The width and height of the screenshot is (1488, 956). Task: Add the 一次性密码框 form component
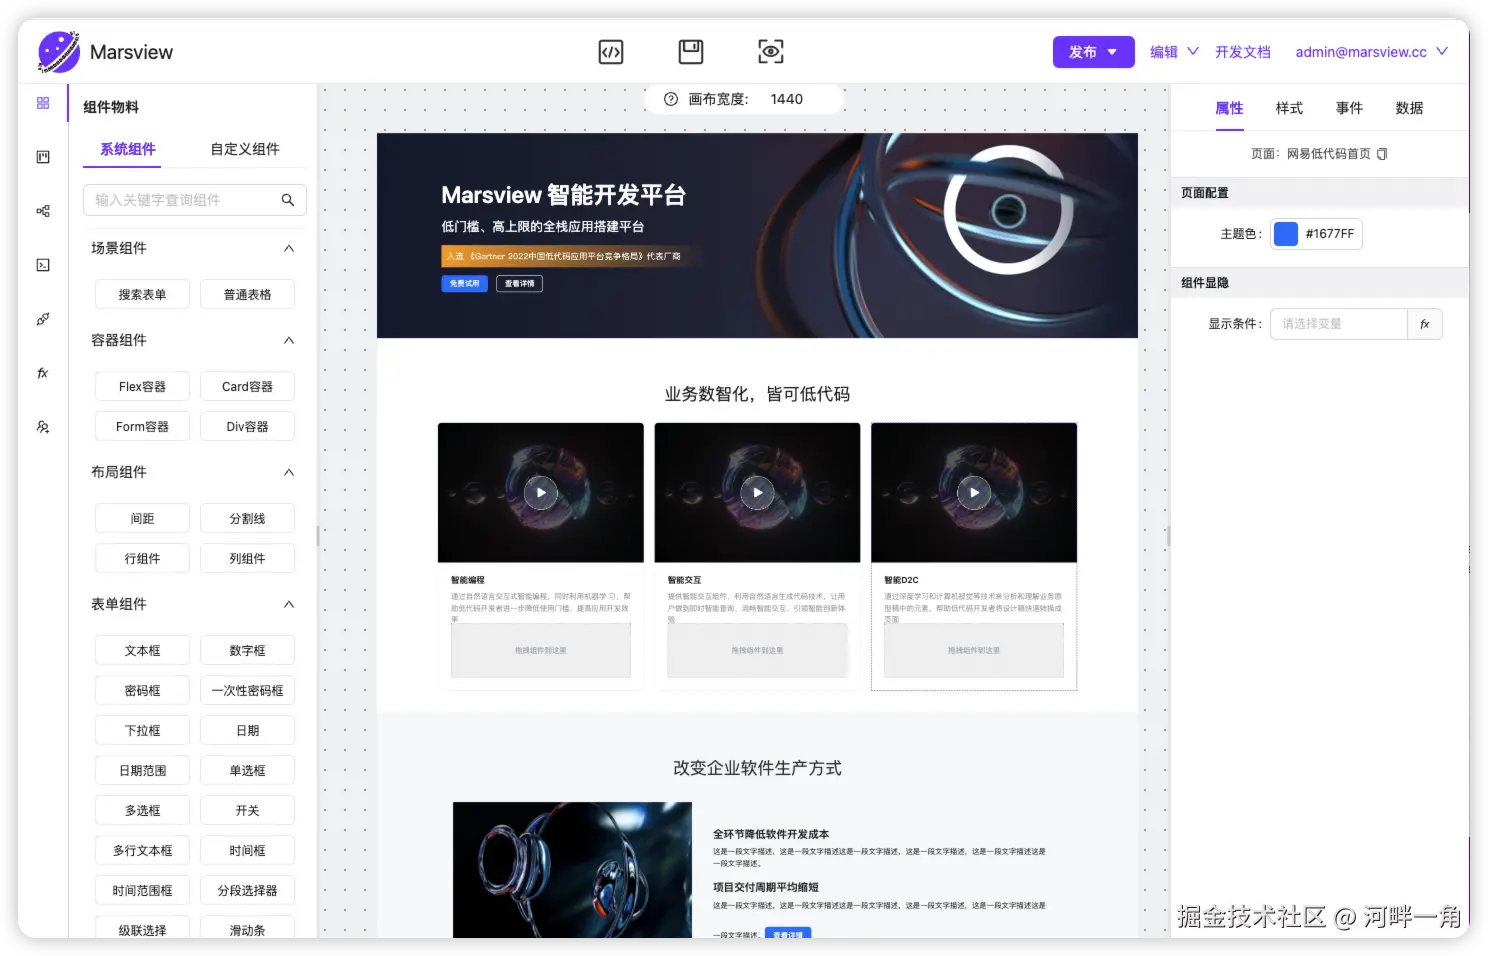point(247,691)
